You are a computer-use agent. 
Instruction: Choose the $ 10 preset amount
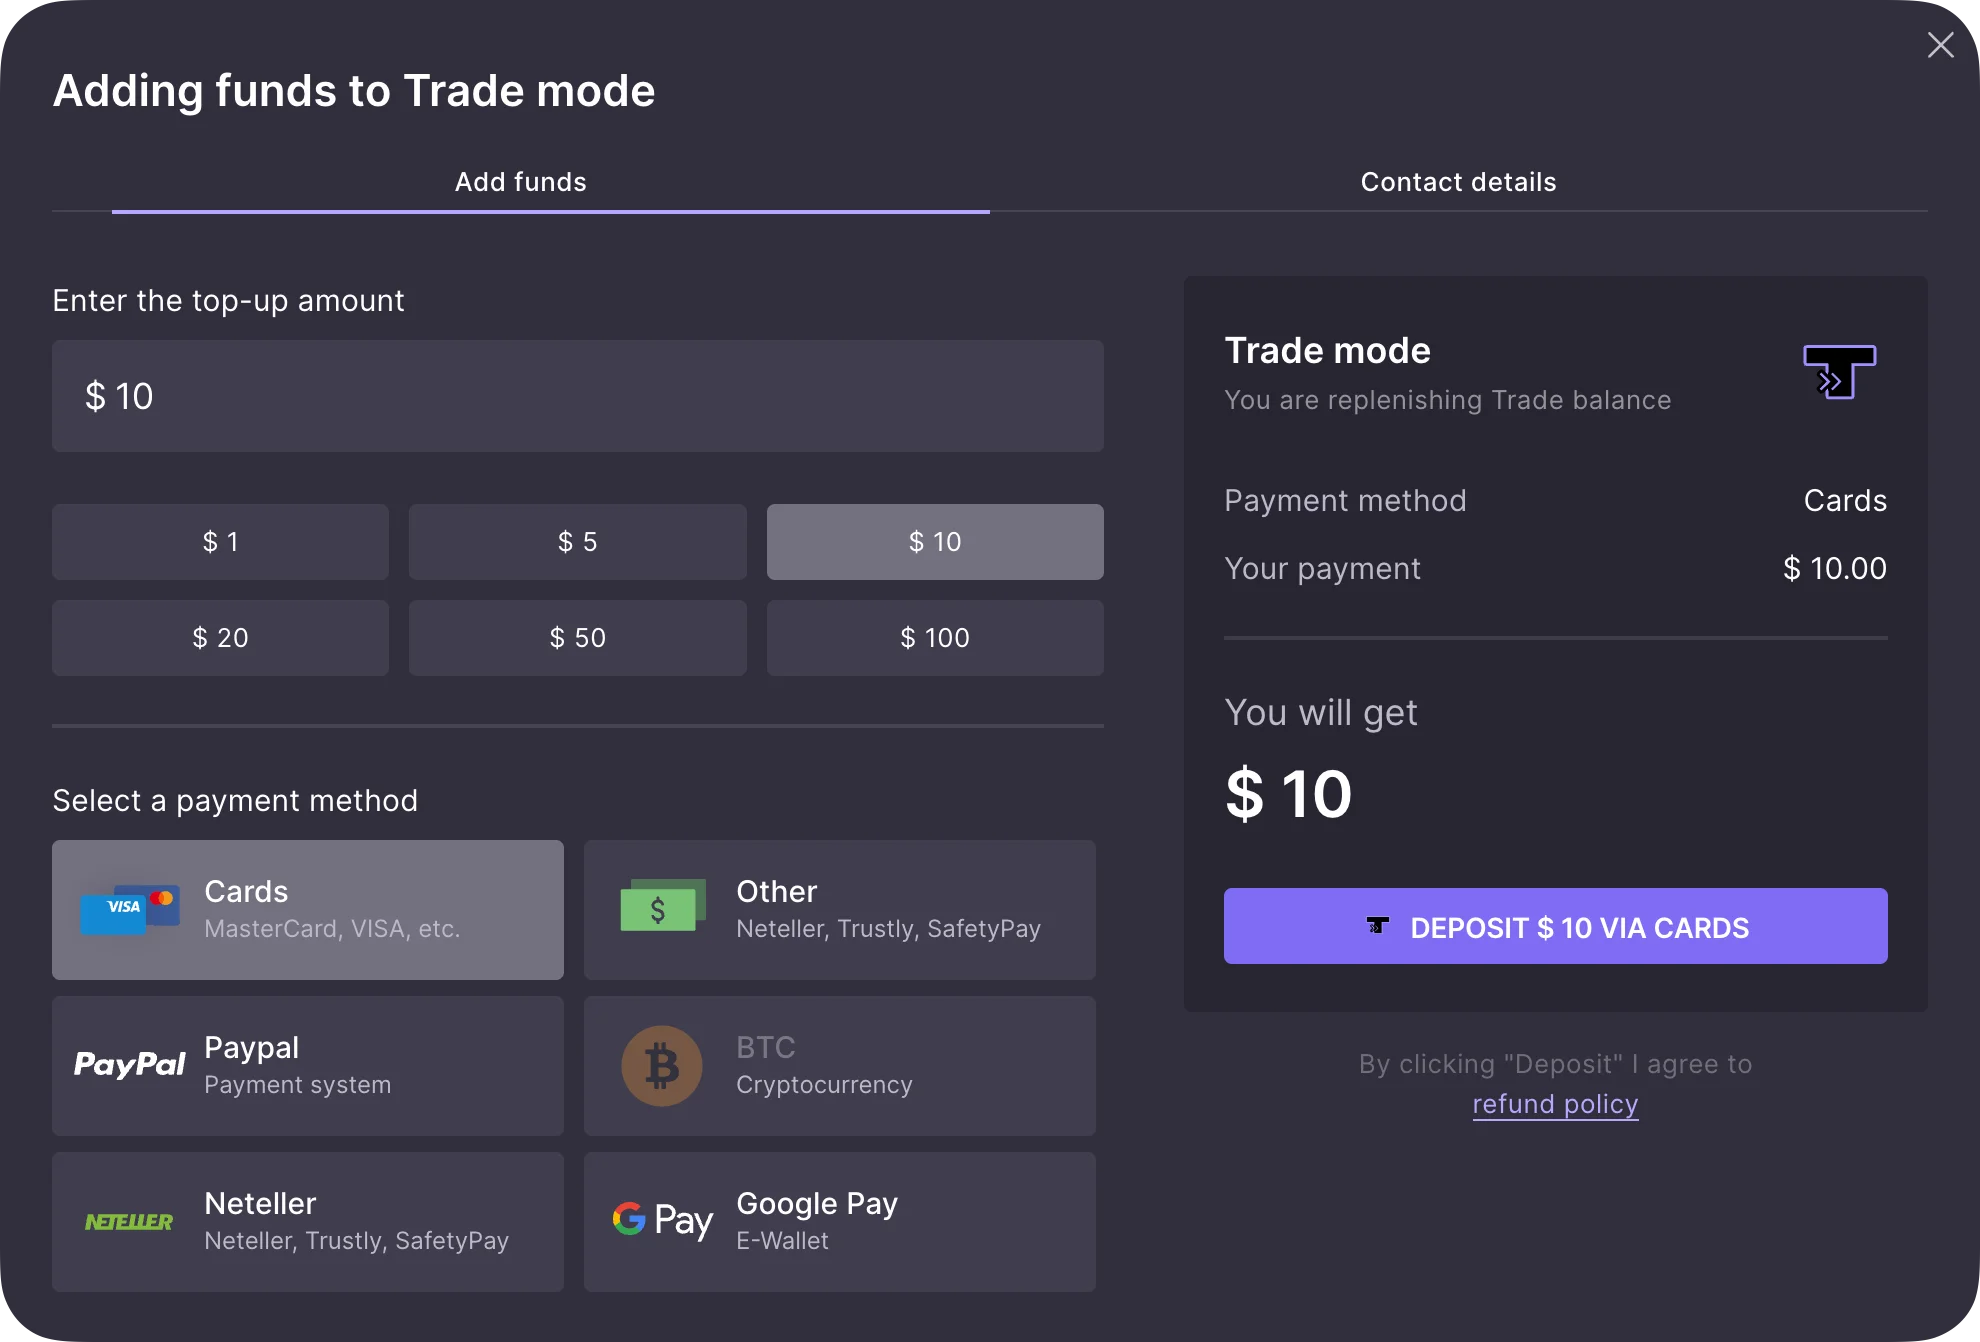point(935,542)
